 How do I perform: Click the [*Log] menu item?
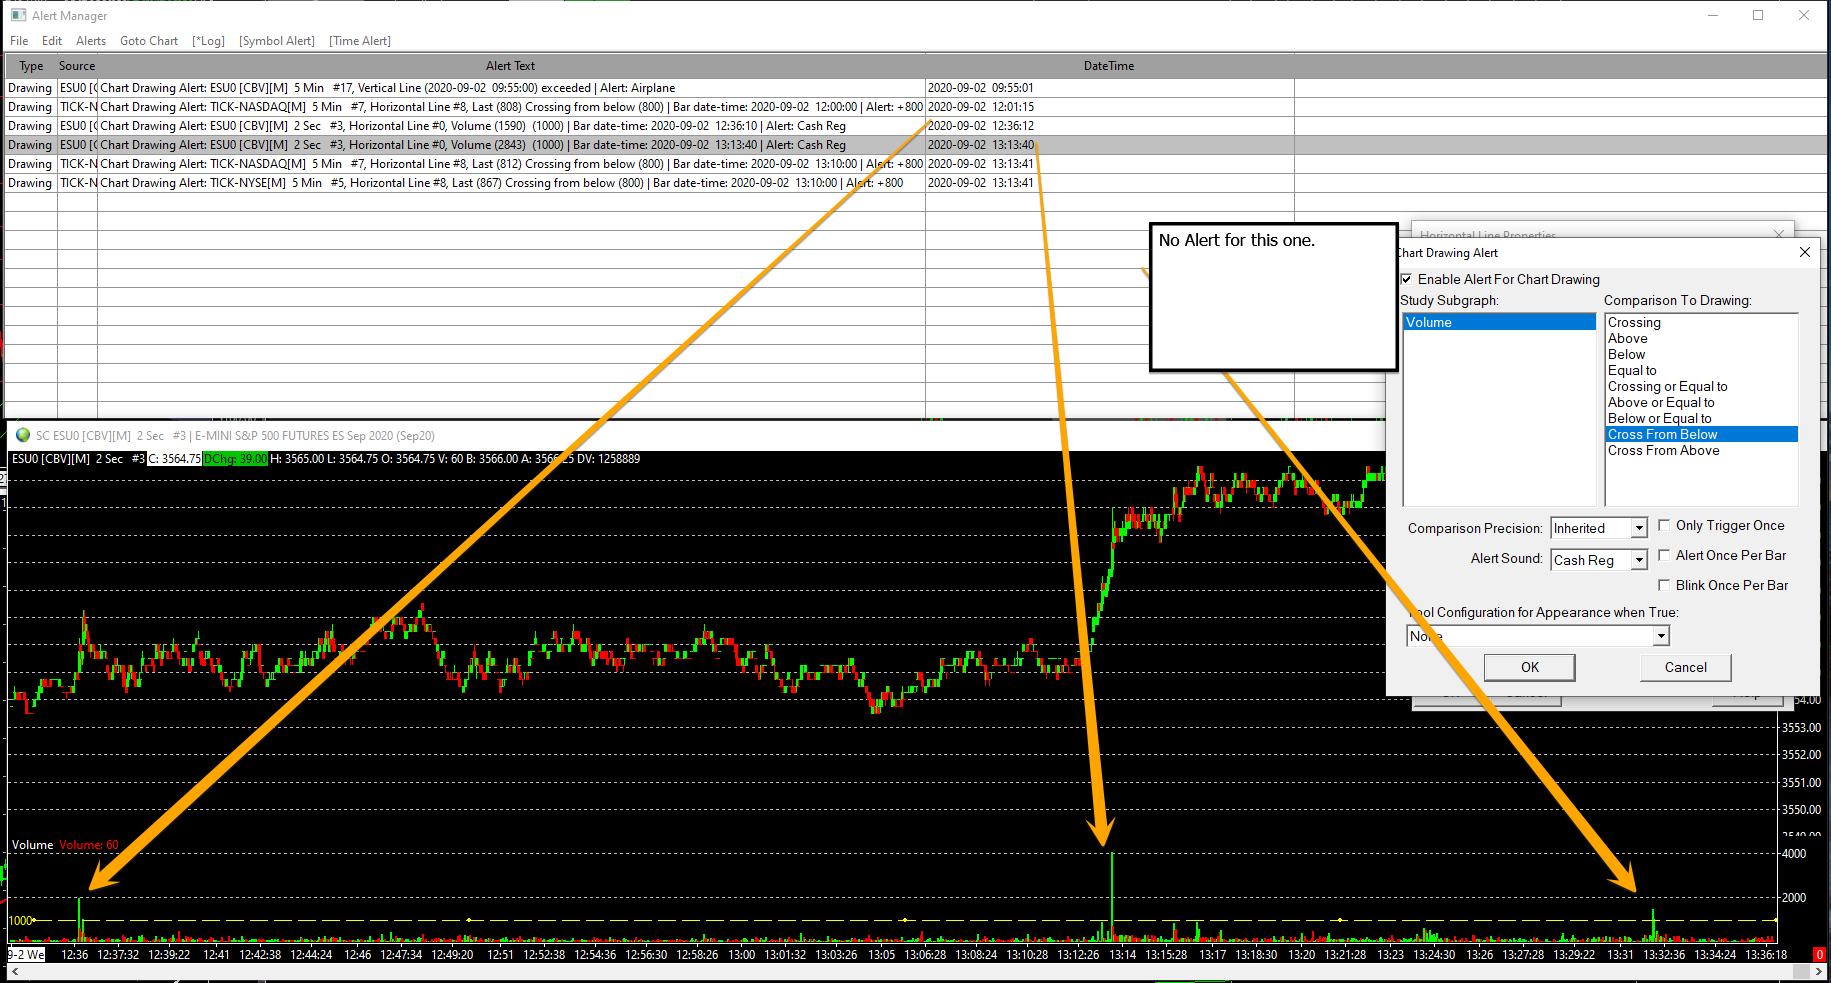point(209,41)
